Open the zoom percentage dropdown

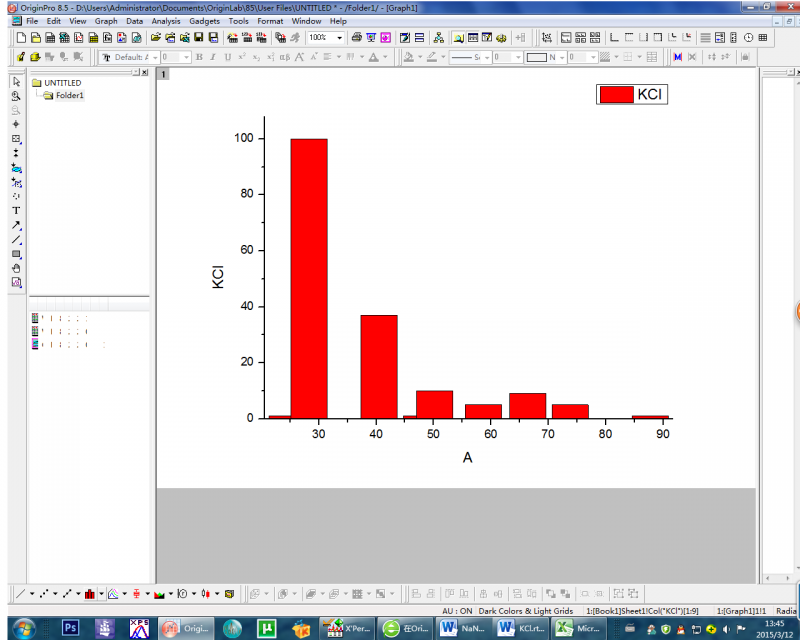click(x=340, y=38)
